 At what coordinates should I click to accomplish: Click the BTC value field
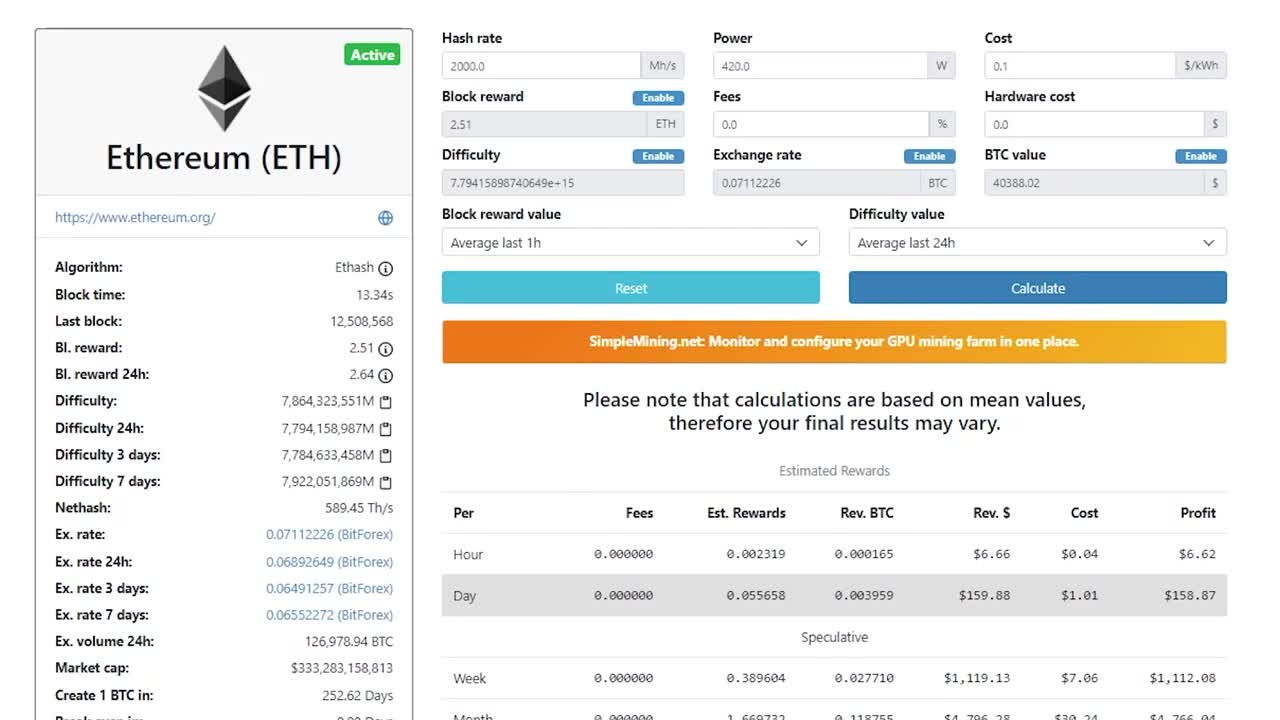tap(1094, 183)
